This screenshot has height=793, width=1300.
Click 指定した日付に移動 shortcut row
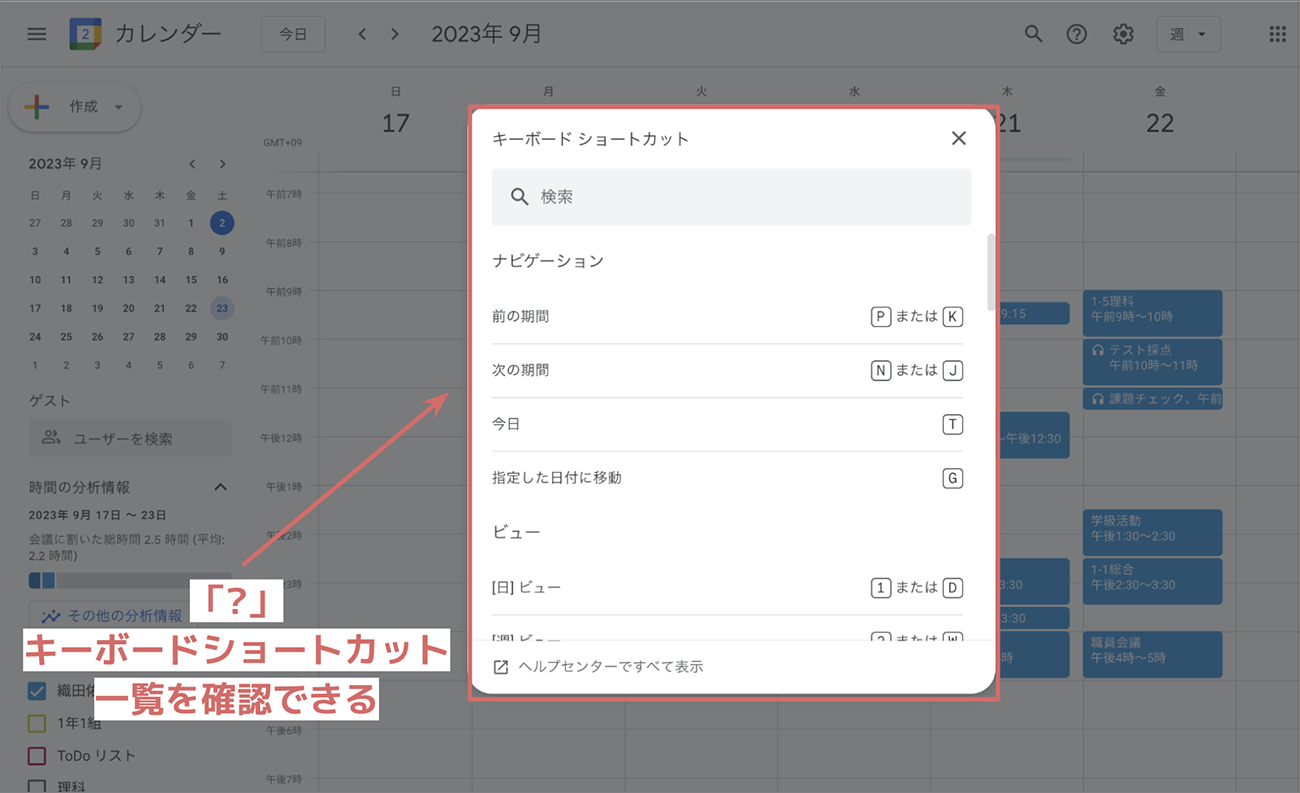tap(727, 478)
